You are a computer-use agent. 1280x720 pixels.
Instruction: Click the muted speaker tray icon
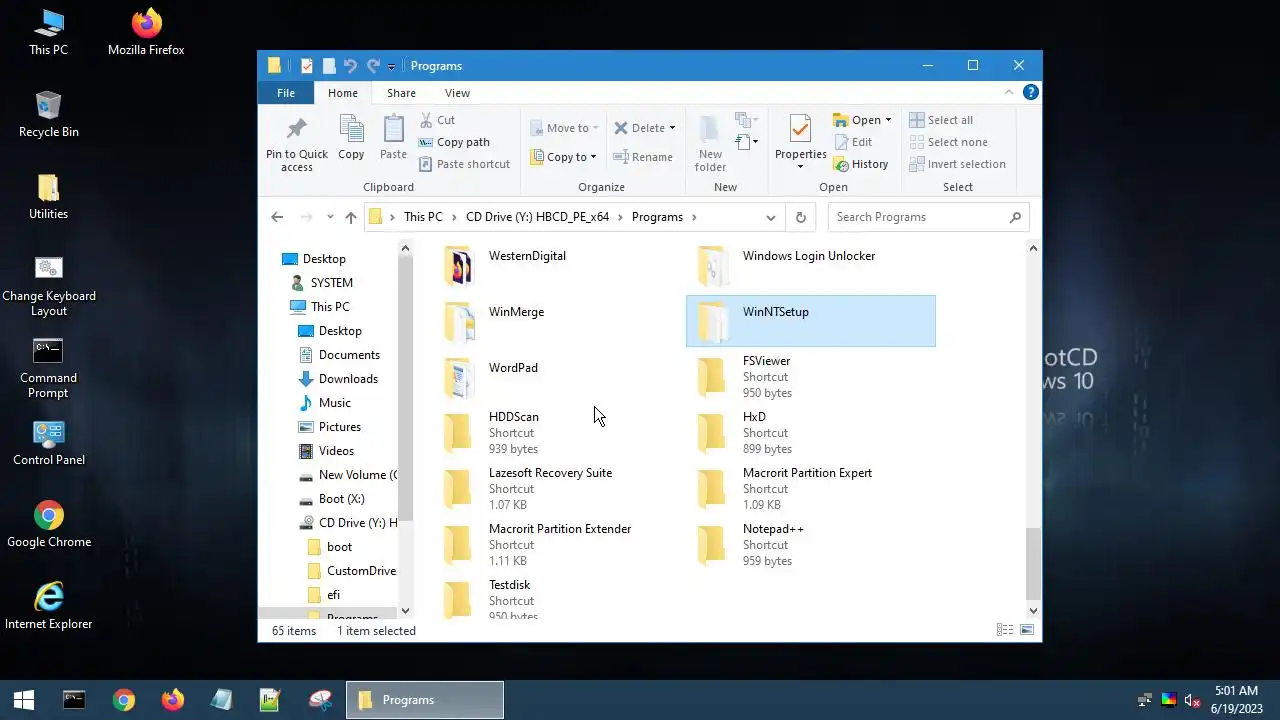pyautogui.click(x=1191, y=700)
